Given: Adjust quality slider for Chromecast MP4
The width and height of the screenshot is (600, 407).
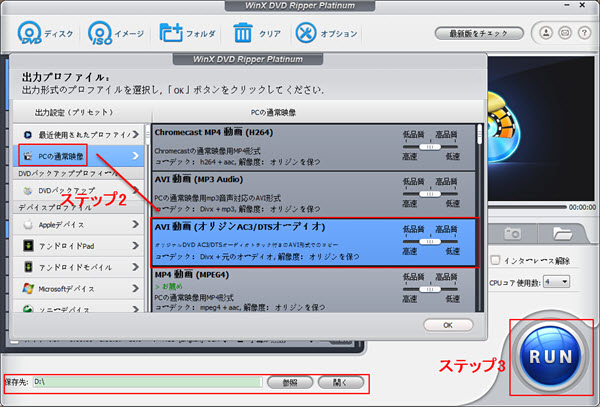Looking at the screenshot, I should [x=430, y=147].
